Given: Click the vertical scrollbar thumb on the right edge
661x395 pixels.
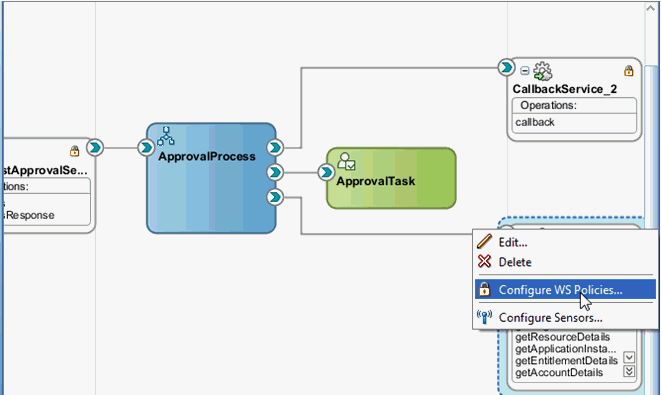Looking at the screenshot, I should point(650,148).
